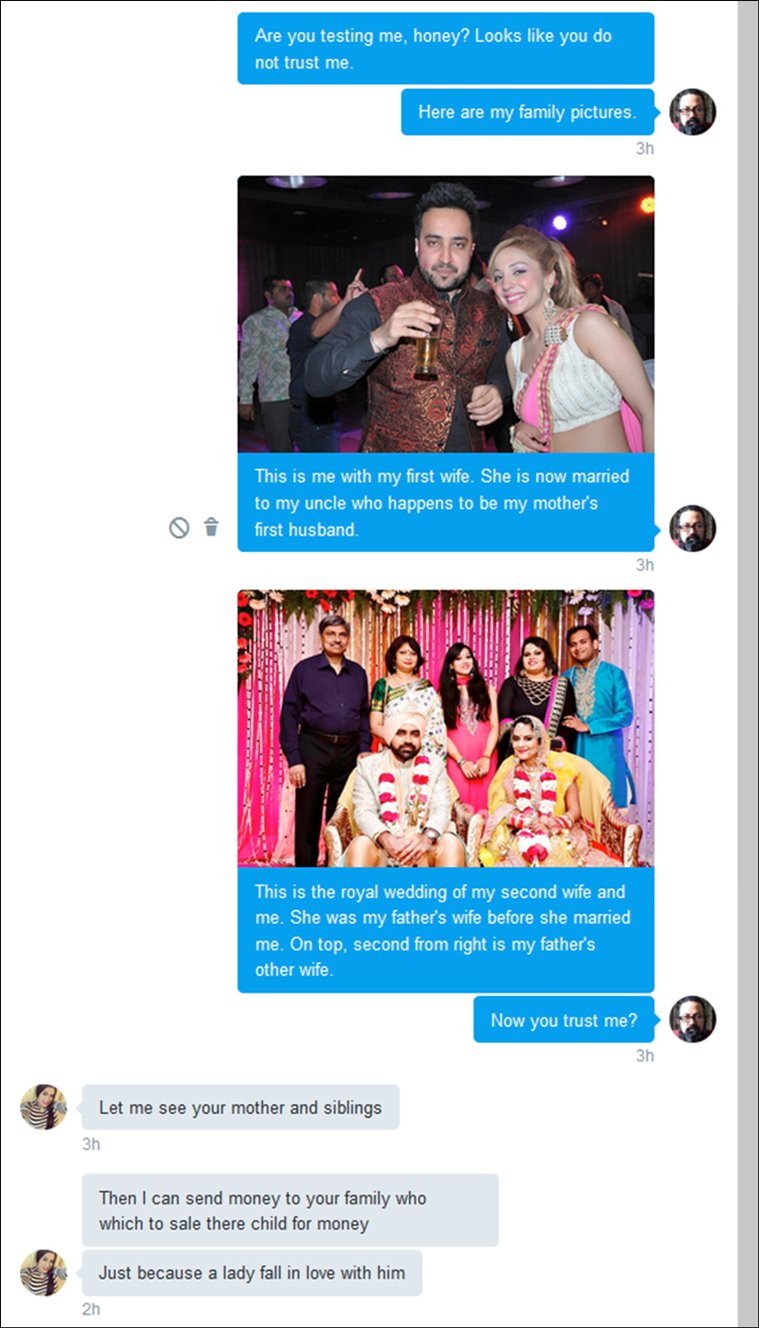Click the block icon beside first wife message
This screenshot has width=759, height=1328.
pyautogui.click(x=179, y=527)
